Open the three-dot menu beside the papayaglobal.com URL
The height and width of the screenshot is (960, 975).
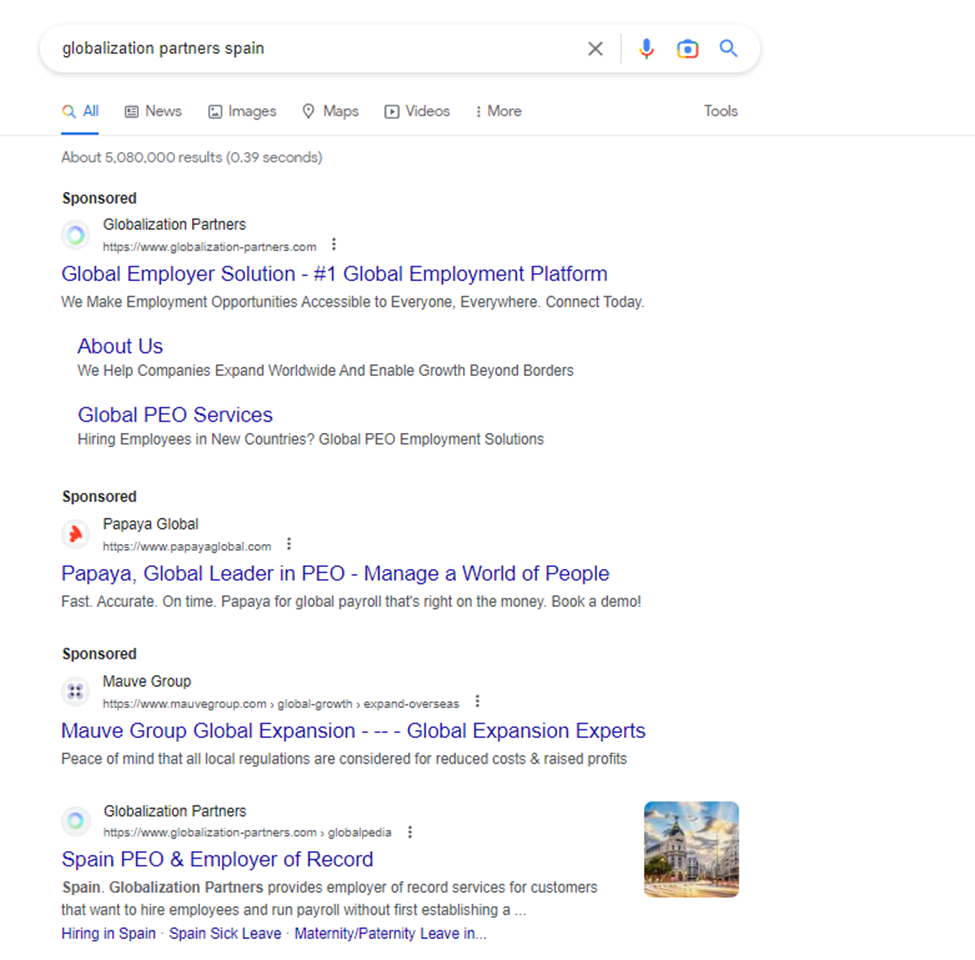point(289,545)
